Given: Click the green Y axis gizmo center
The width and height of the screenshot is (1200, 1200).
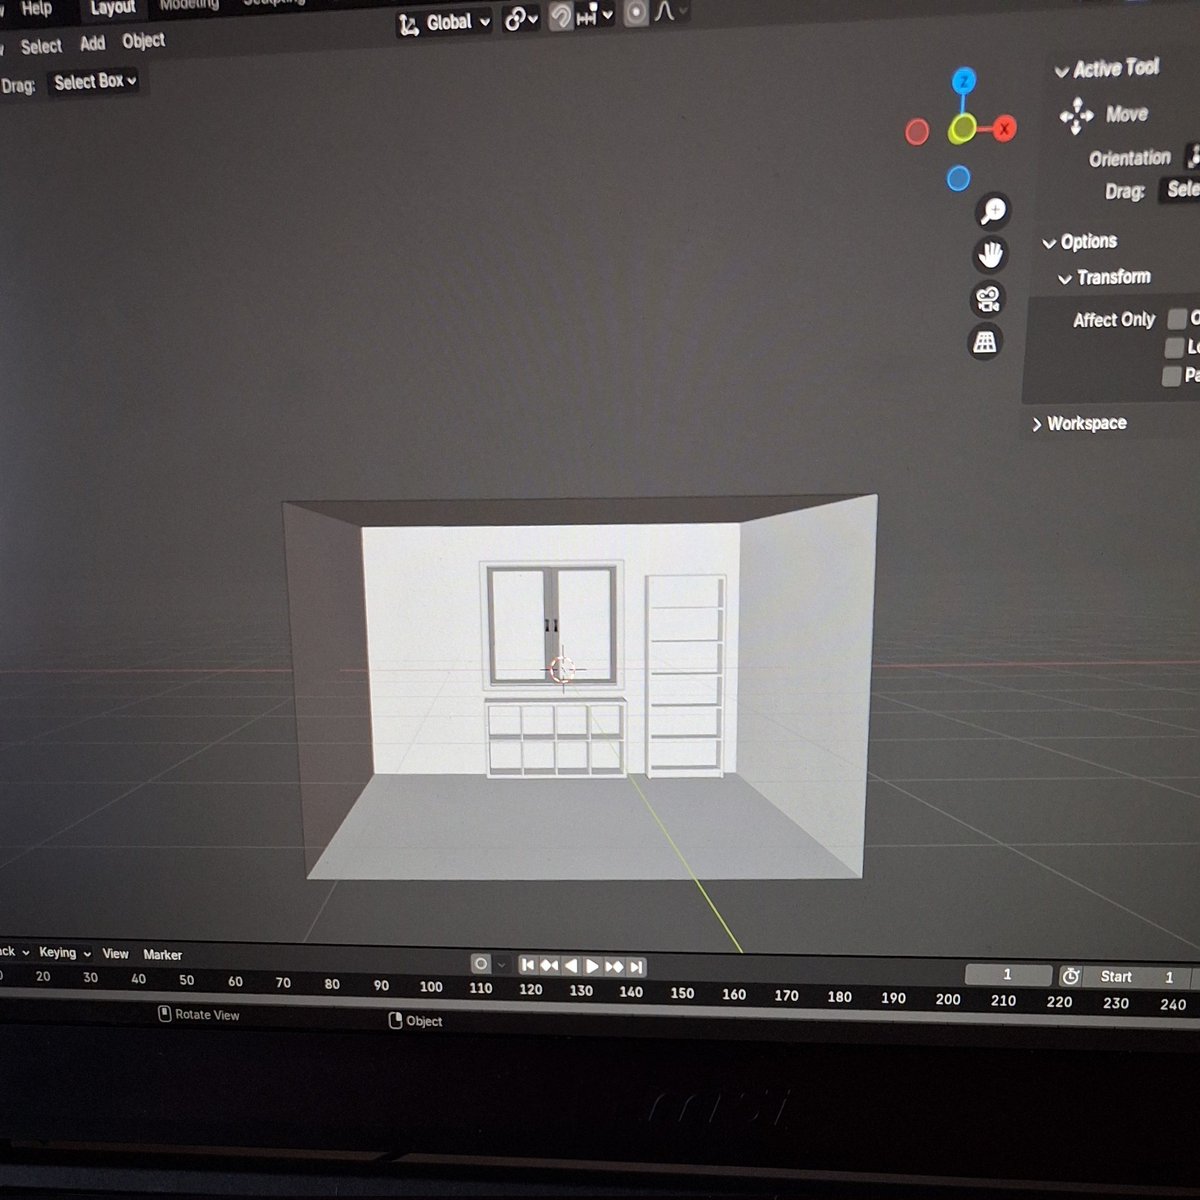Looking at the screenshot, I should (x=962, y=128).
